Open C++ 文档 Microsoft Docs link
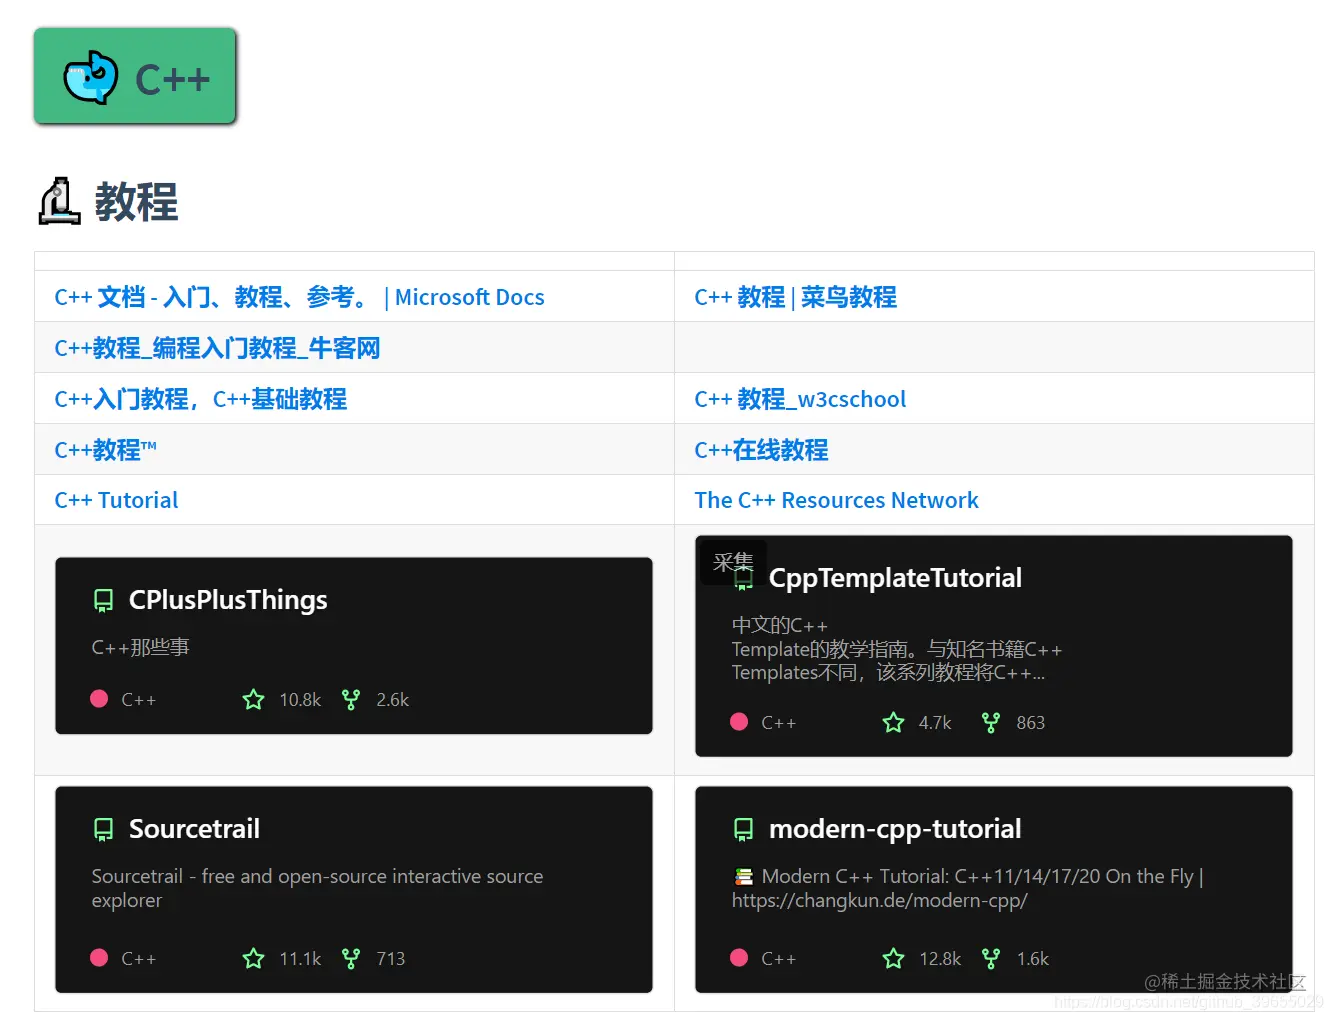 pyautogui.click(x=299, y=297)
